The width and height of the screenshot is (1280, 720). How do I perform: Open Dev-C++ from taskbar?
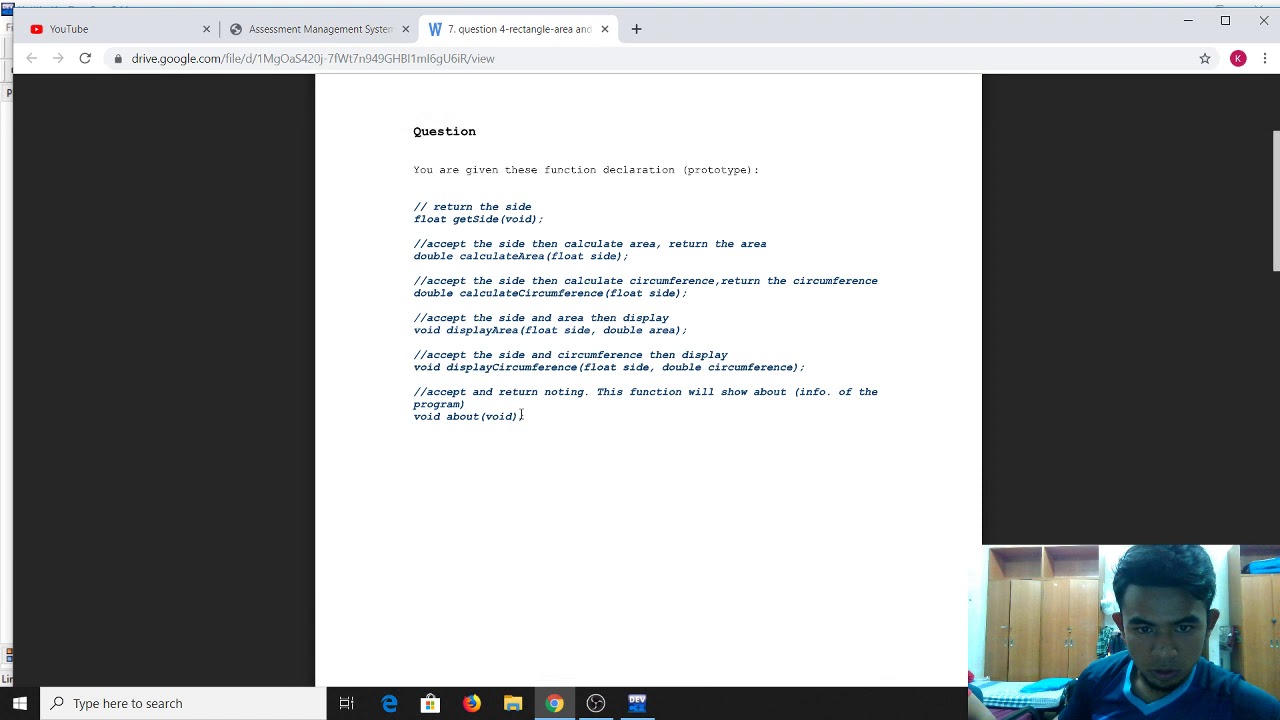point(637,703)
